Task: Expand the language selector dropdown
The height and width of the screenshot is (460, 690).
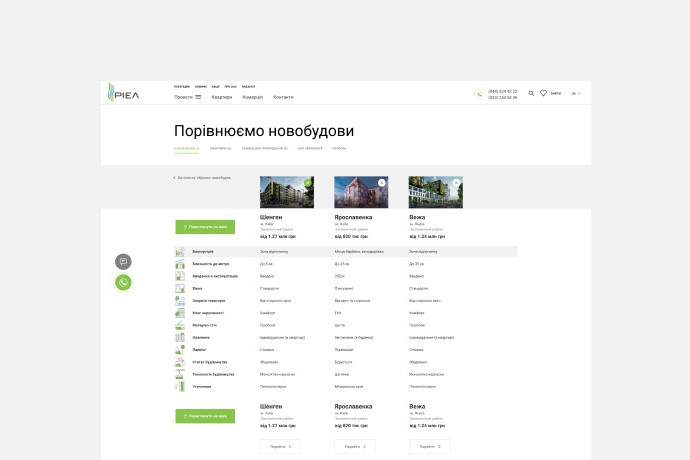Action: pyautogui.click(x=576, y=93)
